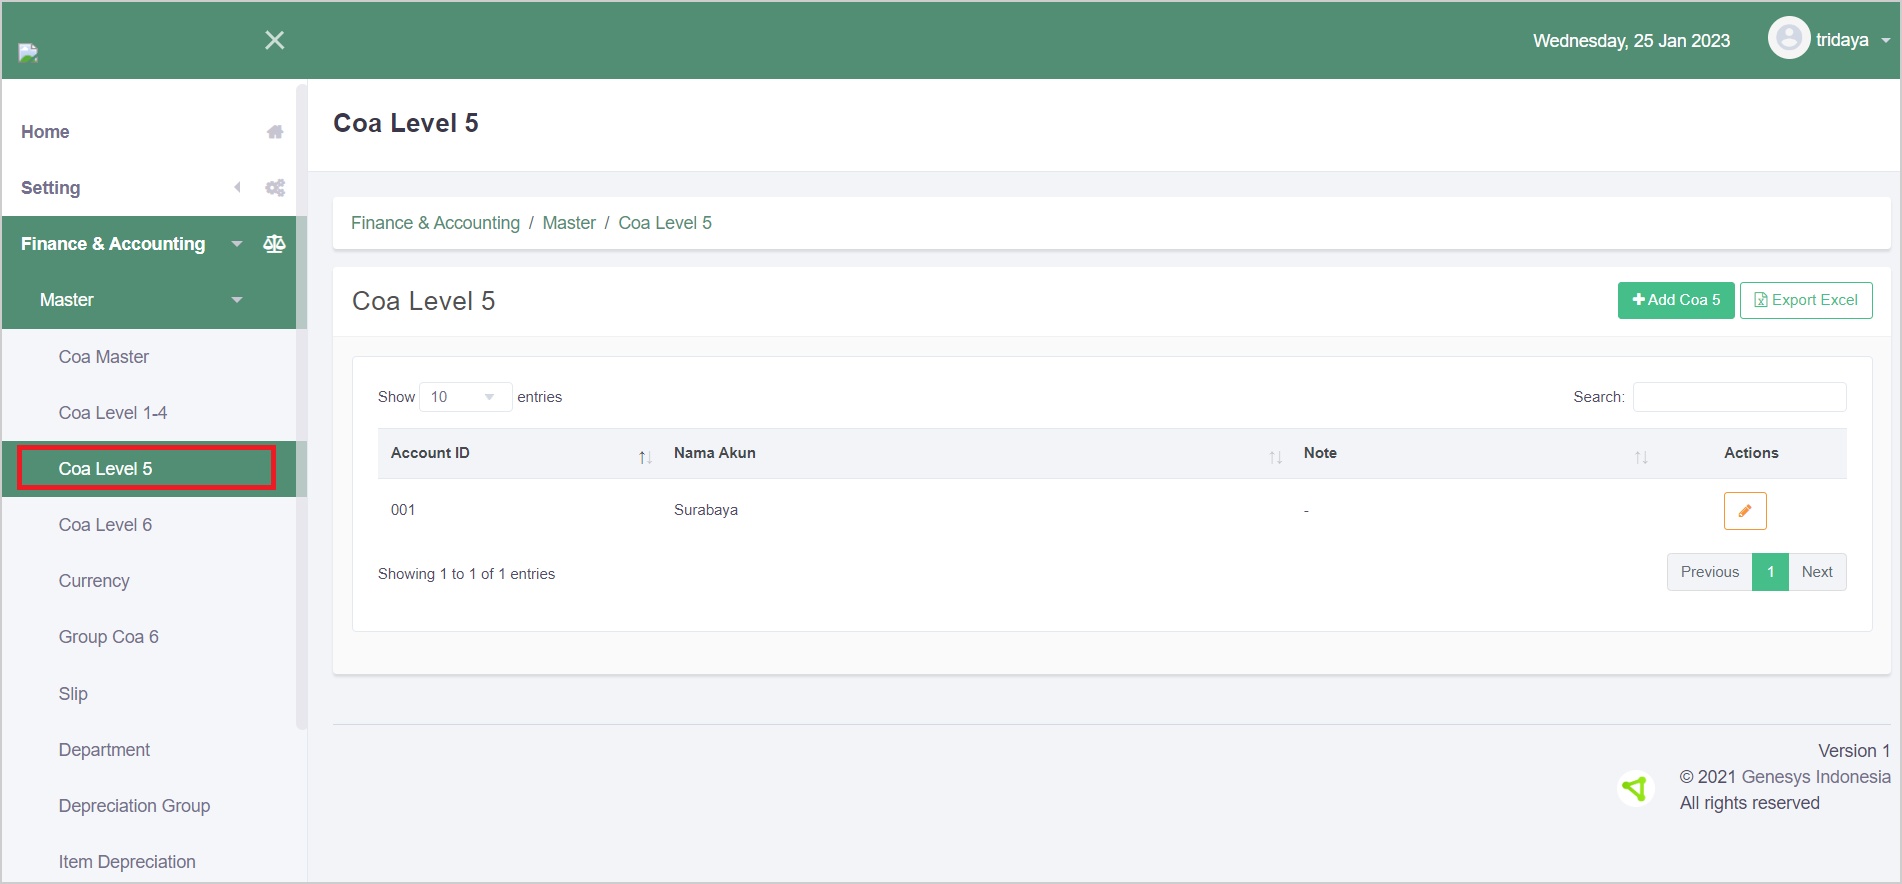1902x884 pixels.
Task: Select Currency in the sidebar menu
Action: [x=94, y=581]
